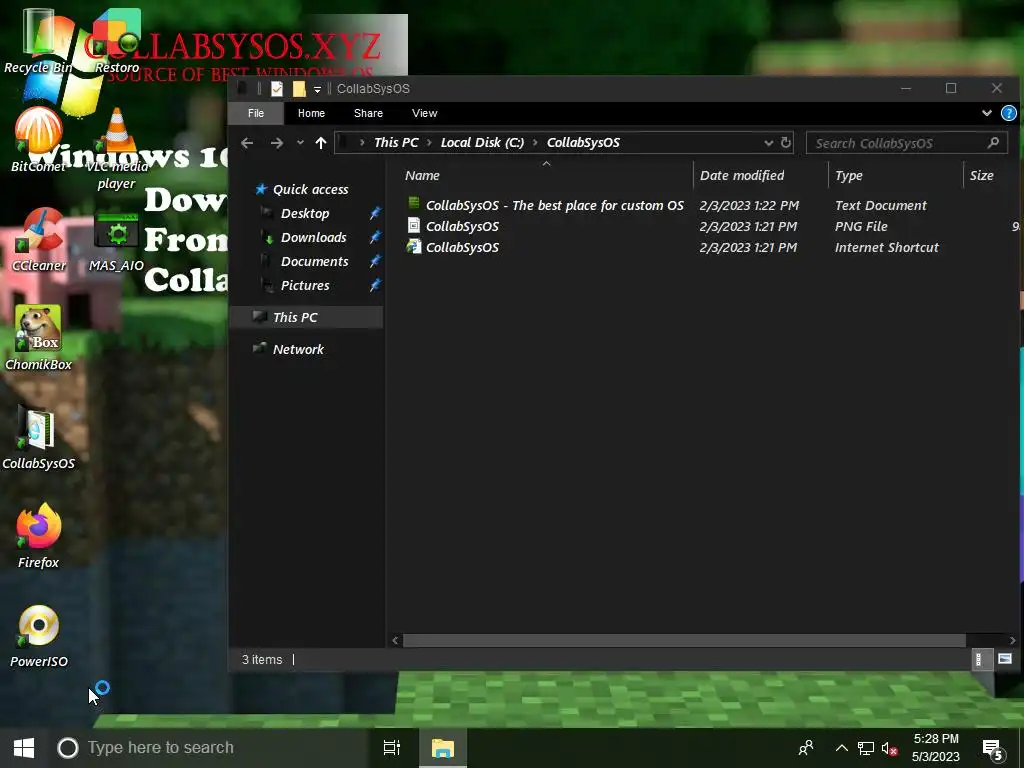Launch Firefox from the desktop
Image resolution: width=1024 pixels, height=768 pixels.
click(x=38, y=536)
